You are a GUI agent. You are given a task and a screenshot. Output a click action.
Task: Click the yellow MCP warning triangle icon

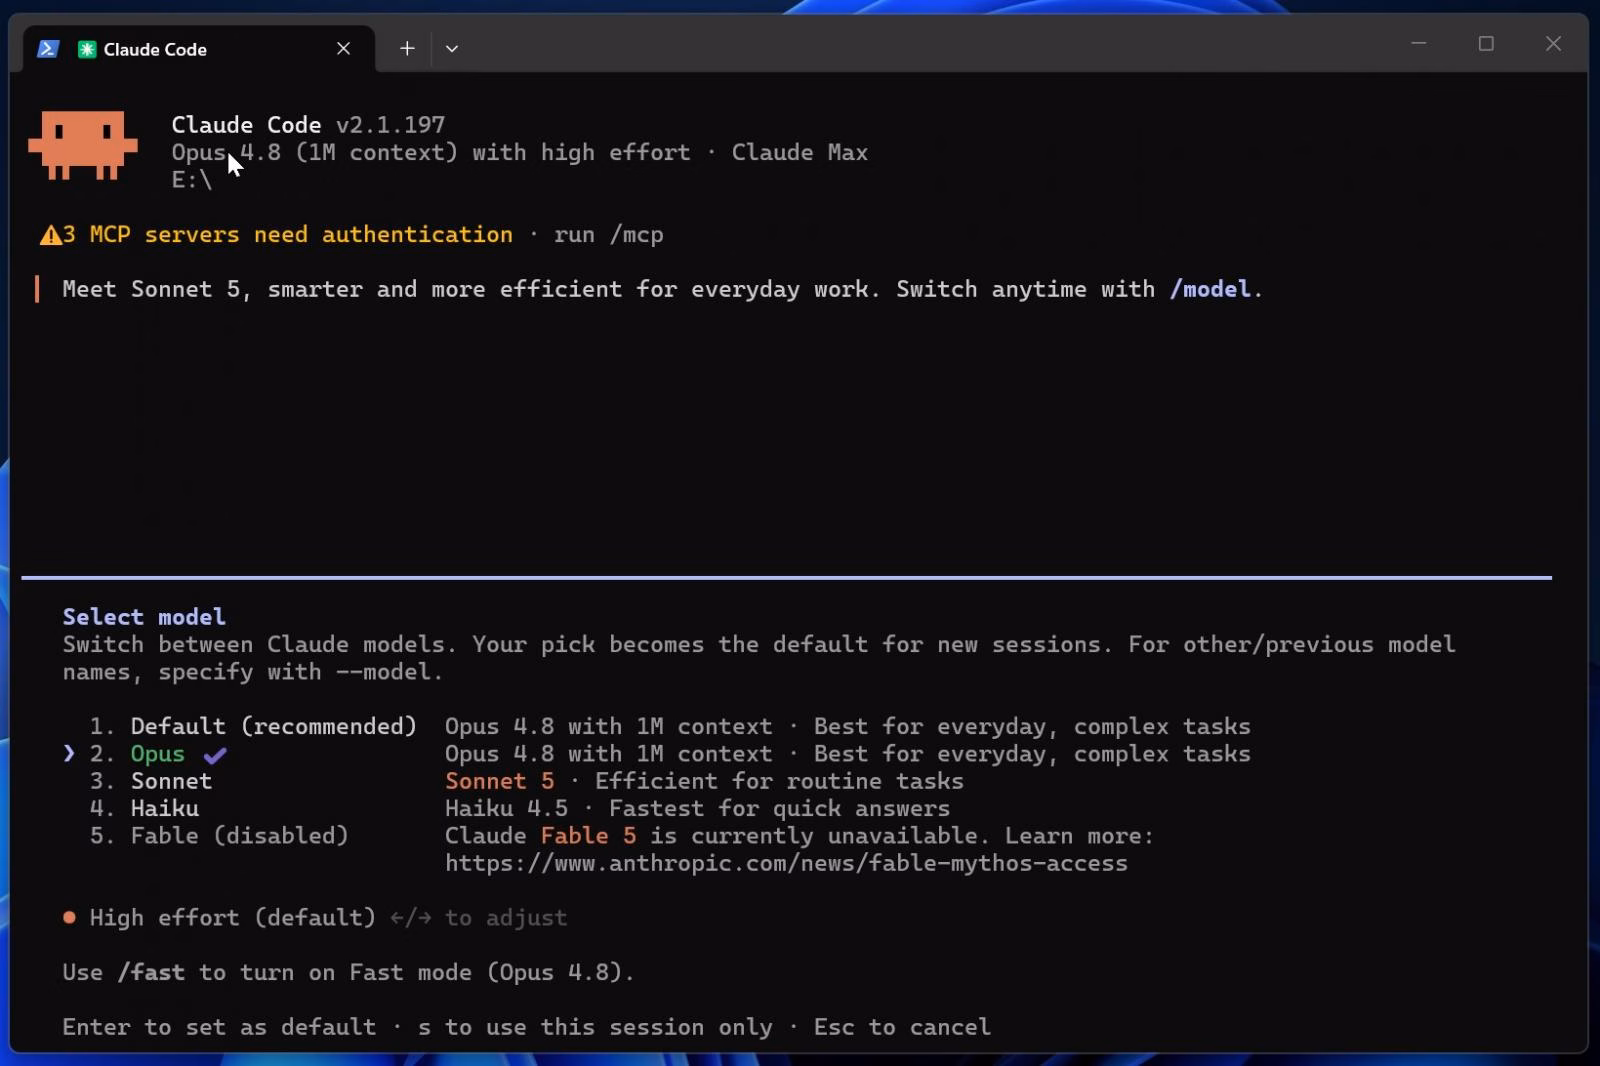pyautogui.click(x=50, y=235)
